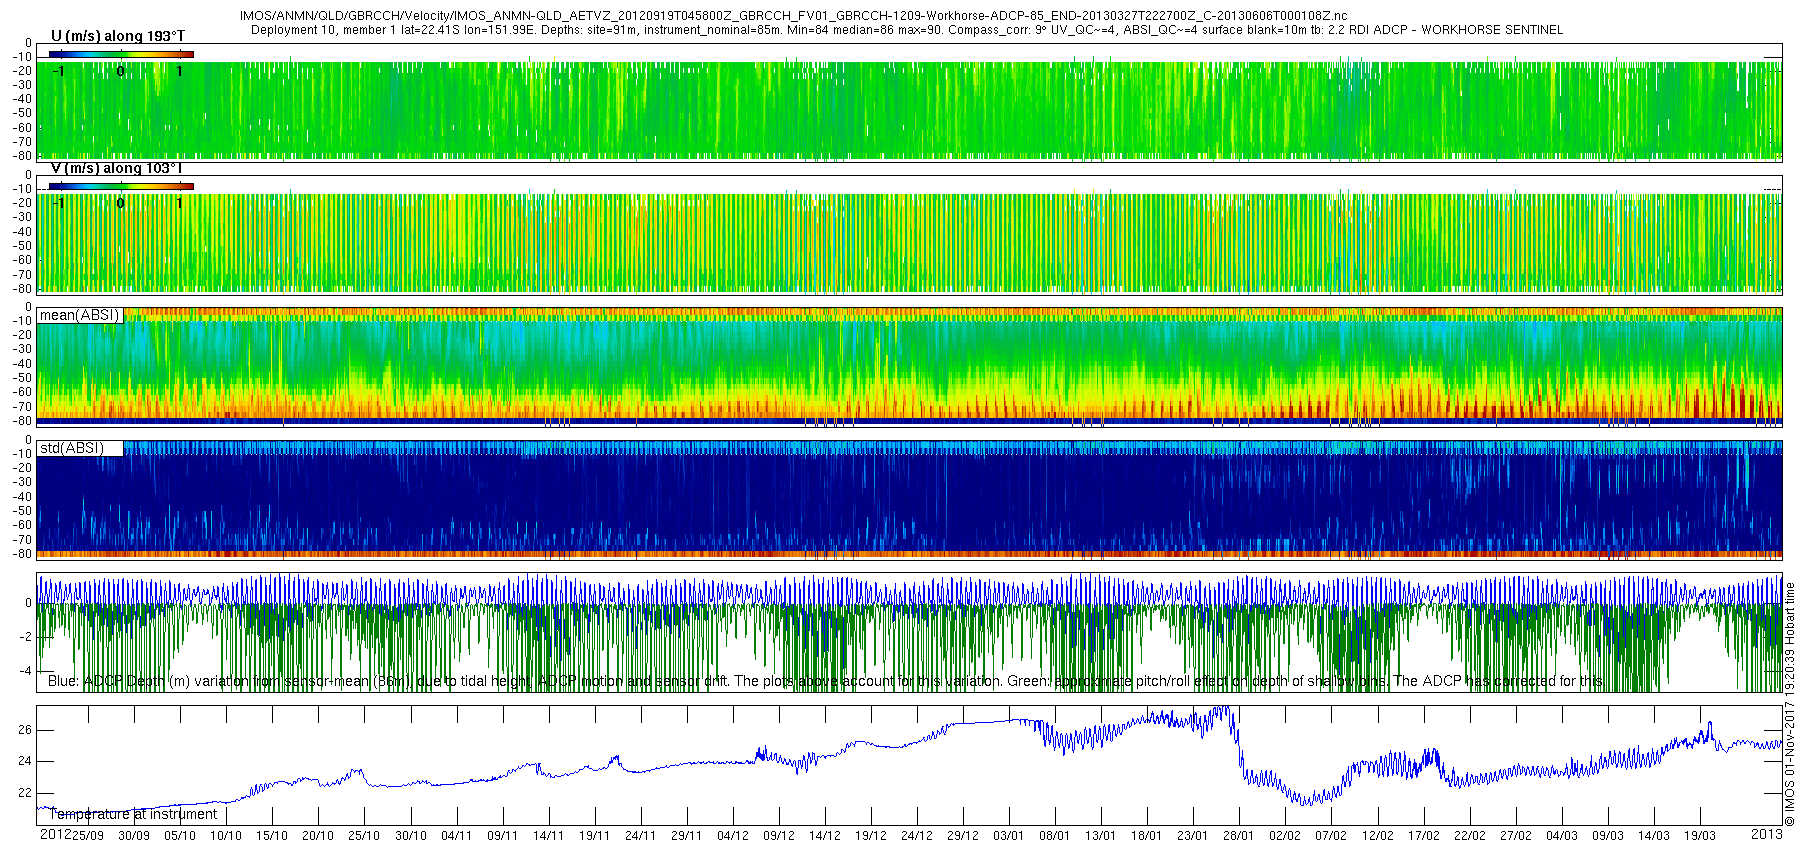Click the 'Temperature at instrument' label
1800x850 pixels.
pos(133,814)
